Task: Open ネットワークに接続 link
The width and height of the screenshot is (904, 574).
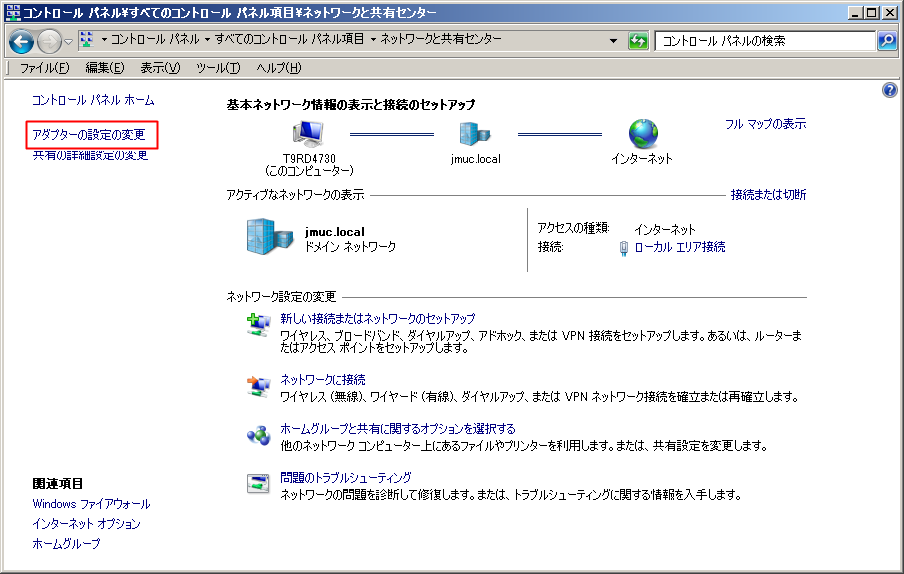Action: coord(322,380)
